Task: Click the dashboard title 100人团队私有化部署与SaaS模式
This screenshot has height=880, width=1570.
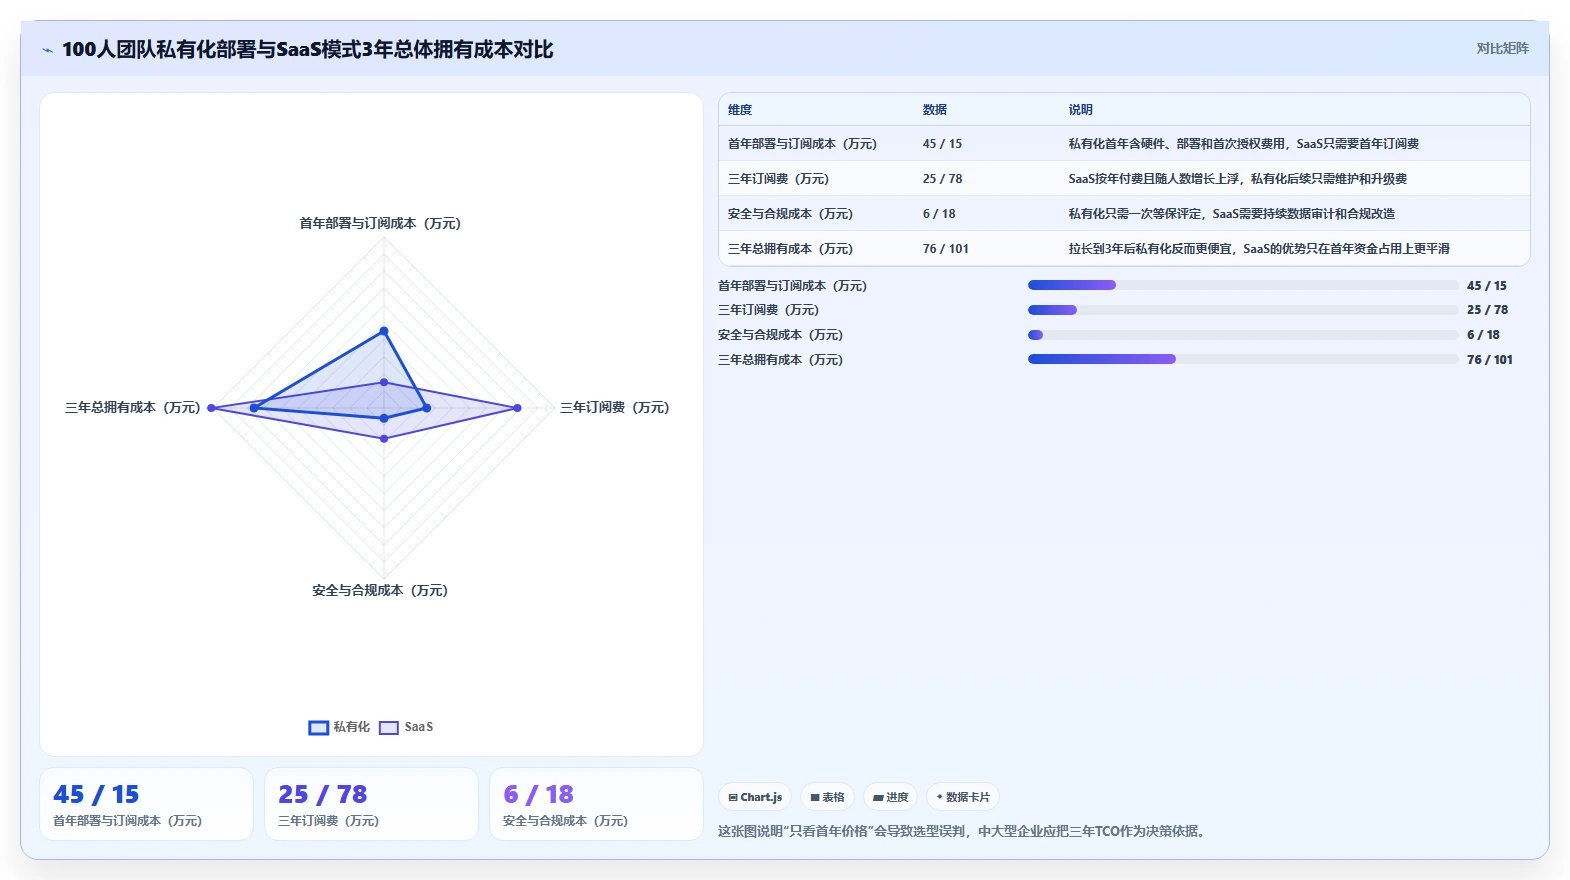Action: [x=308, y=49]
